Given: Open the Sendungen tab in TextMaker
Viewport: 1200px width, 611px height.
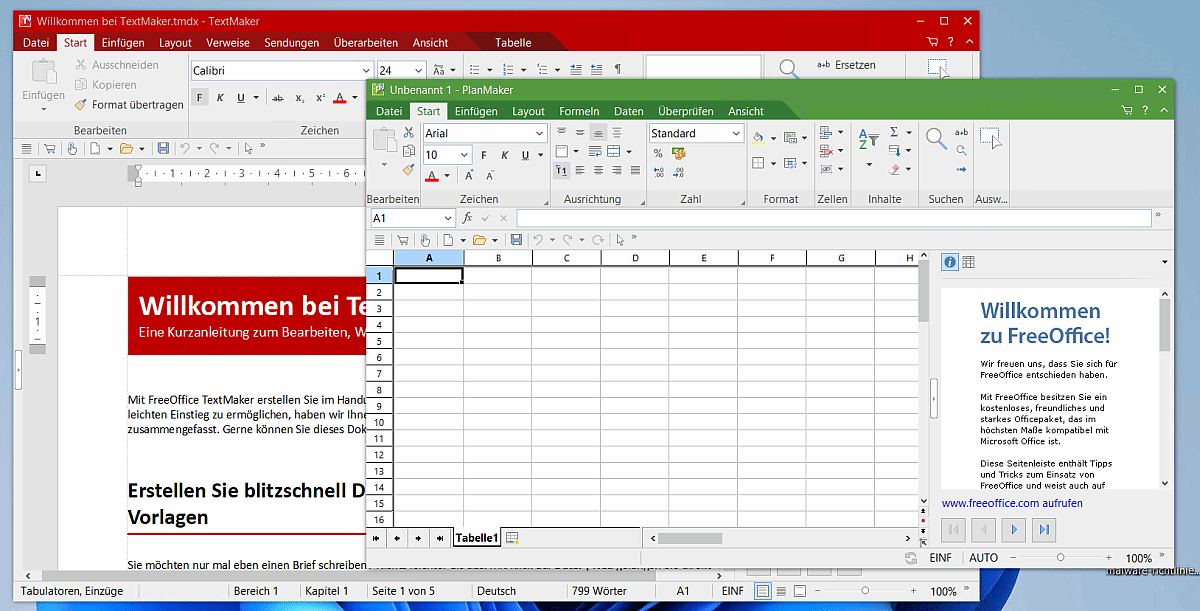Looking at the screenshot, I should [291, 42].
